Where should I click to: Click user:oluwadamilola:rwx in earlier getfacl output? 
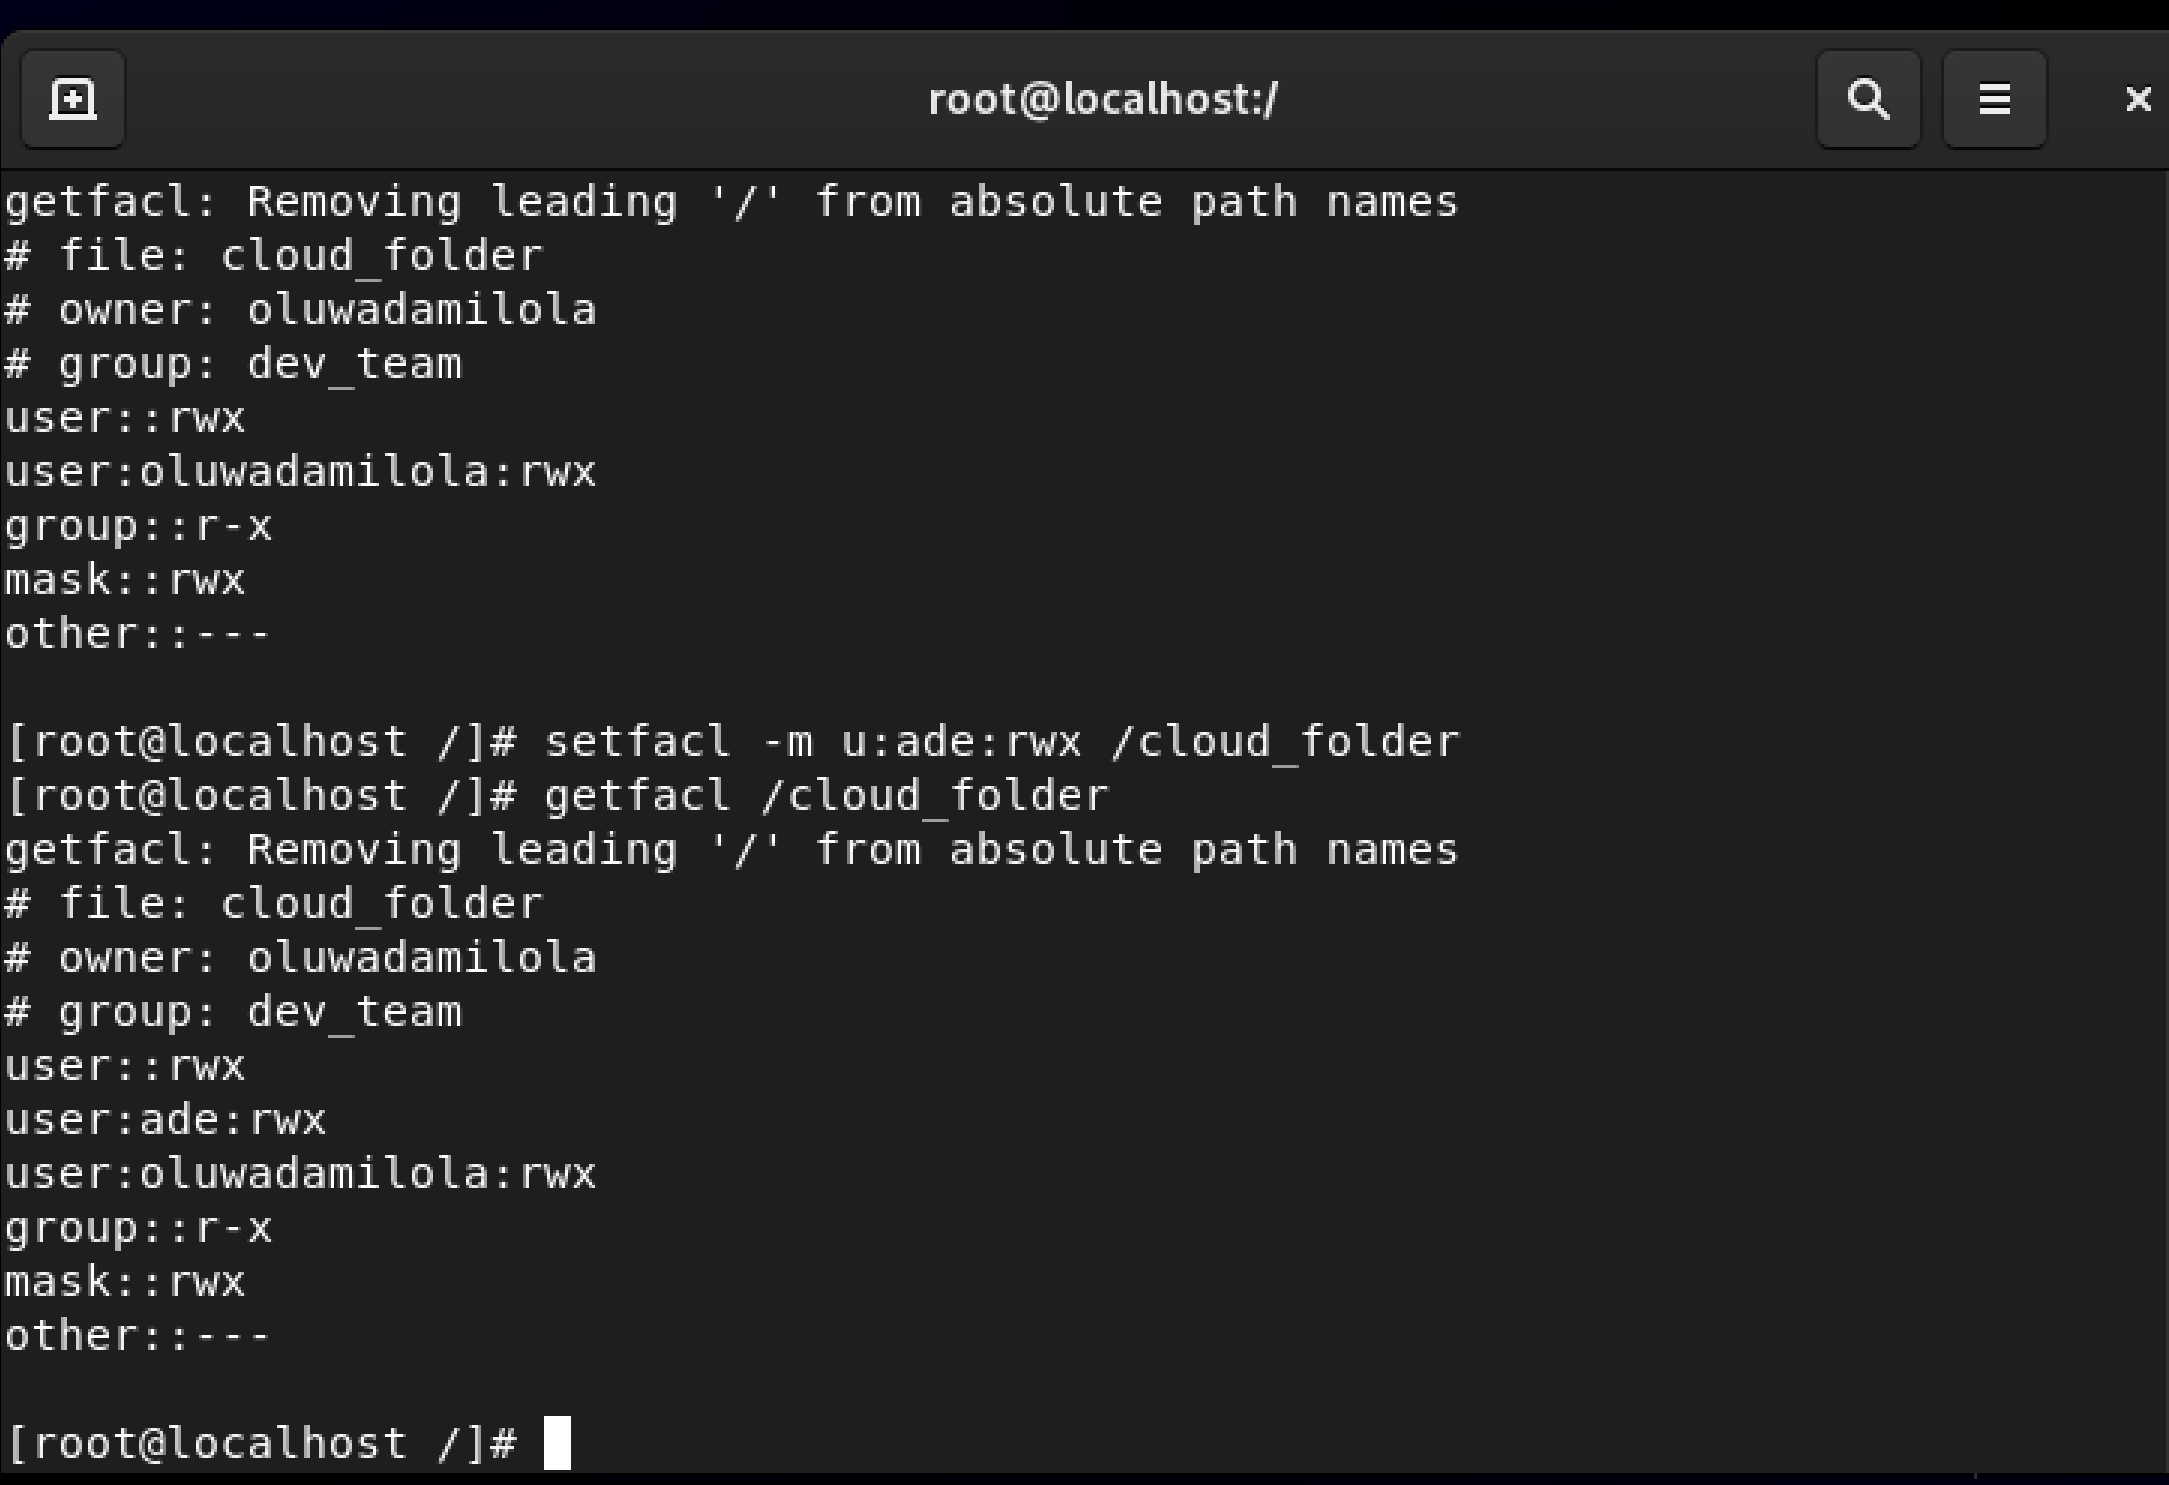(300, 472)
